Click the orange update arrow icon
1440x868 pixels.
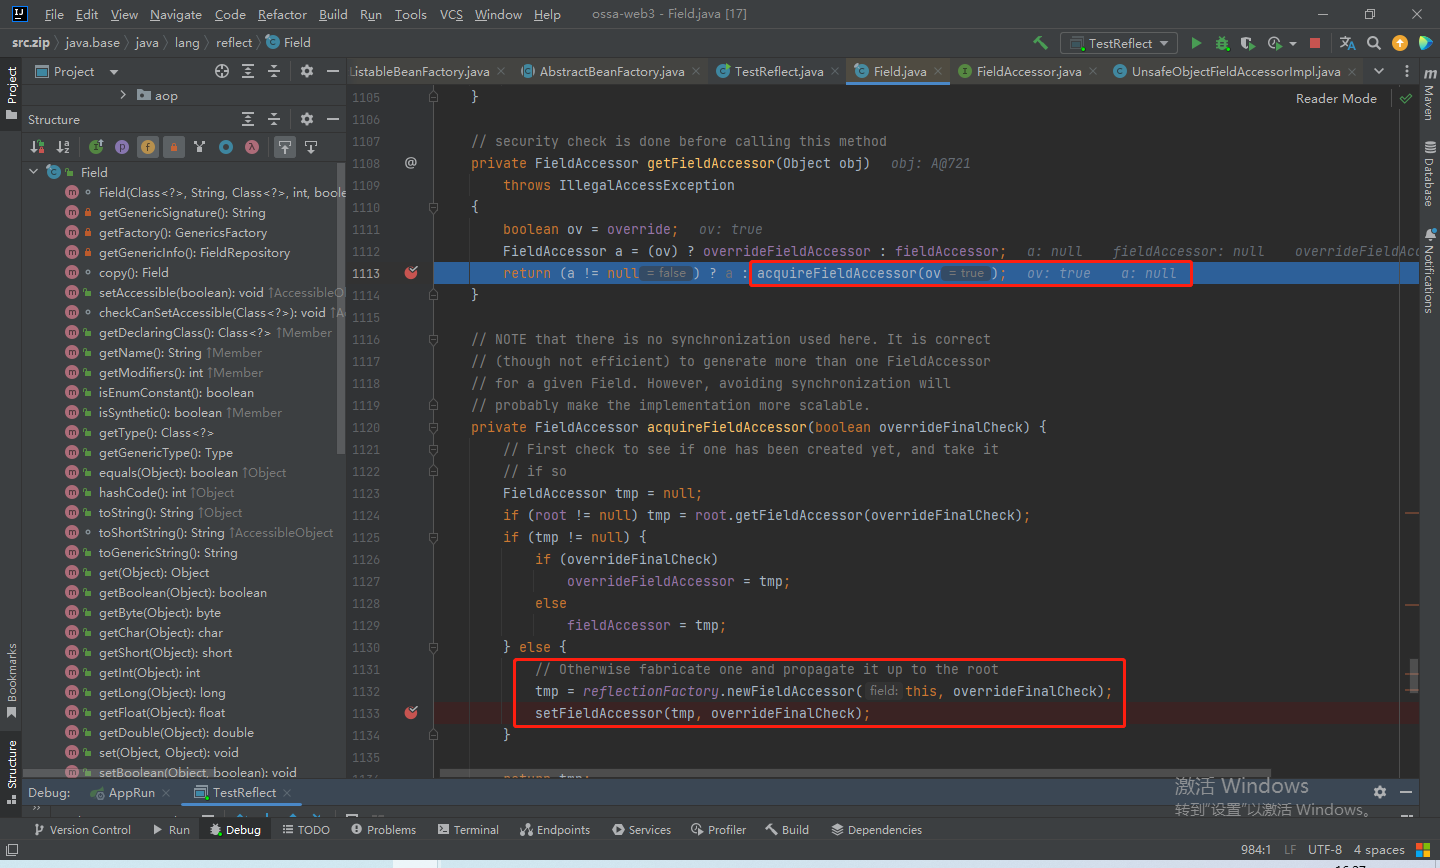(x=1400, y=43)
